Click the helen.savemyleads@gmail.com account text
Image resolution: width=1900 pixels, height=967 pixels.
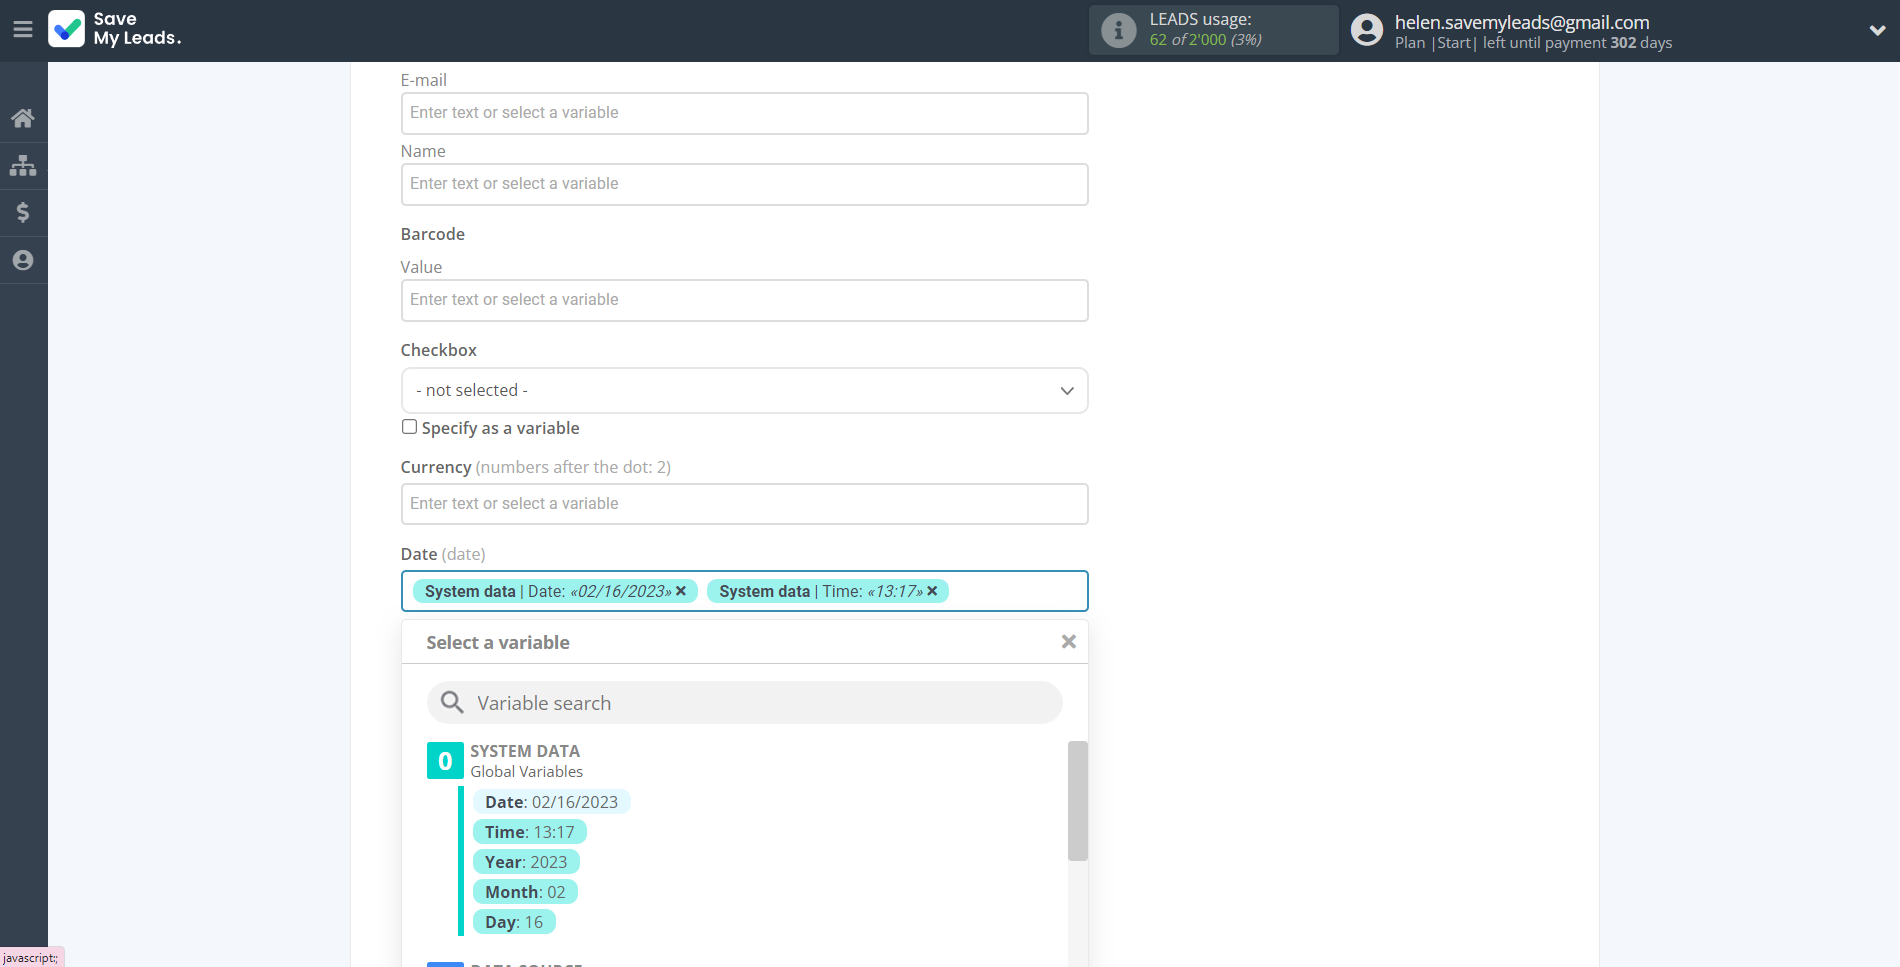pyautogui.click(x=1522, y=22)
